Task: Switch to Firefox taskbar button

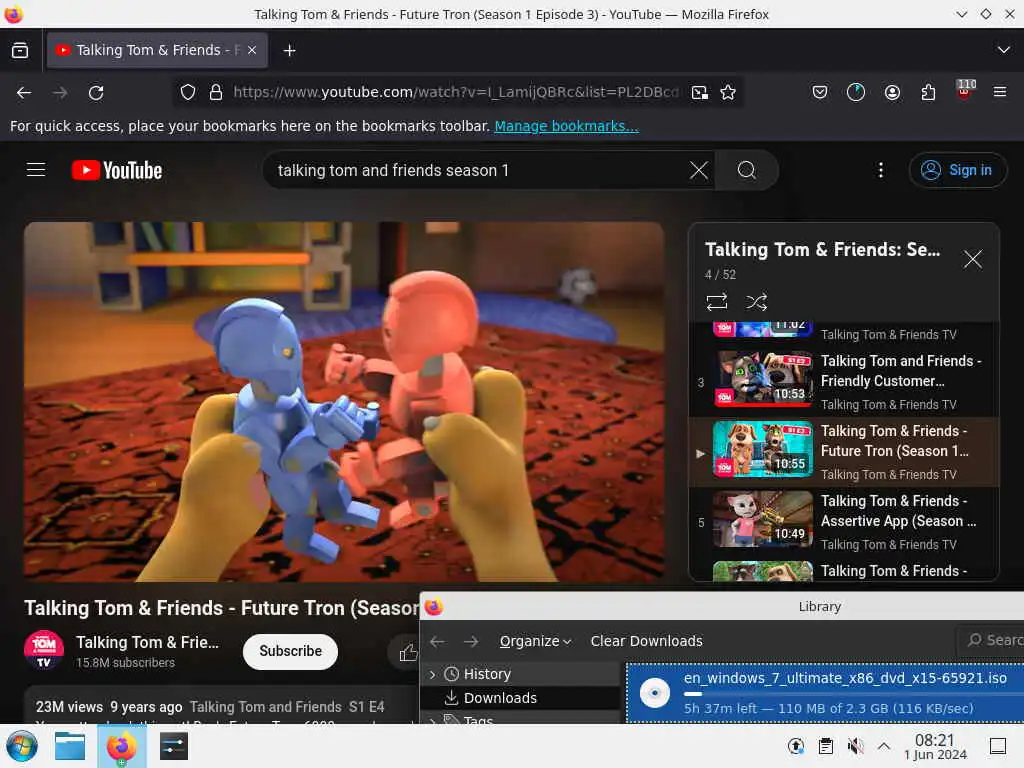Action: coord(122,746)
